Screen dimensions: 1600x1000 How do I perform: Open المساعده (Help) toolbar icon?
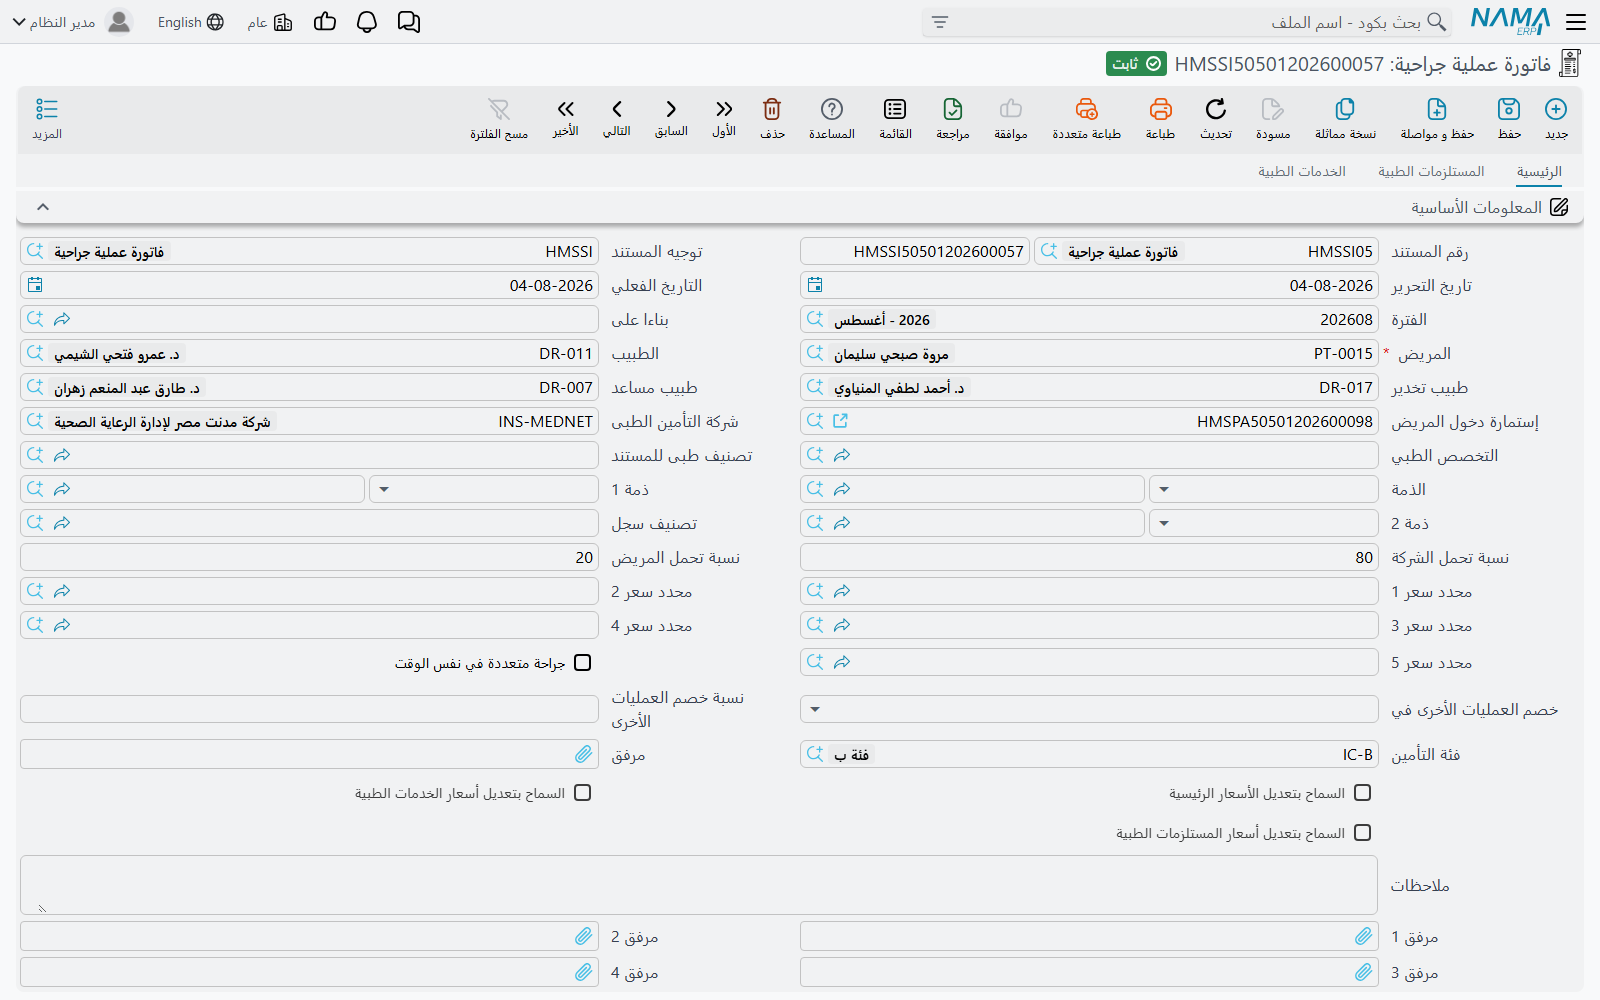[832, 109]
